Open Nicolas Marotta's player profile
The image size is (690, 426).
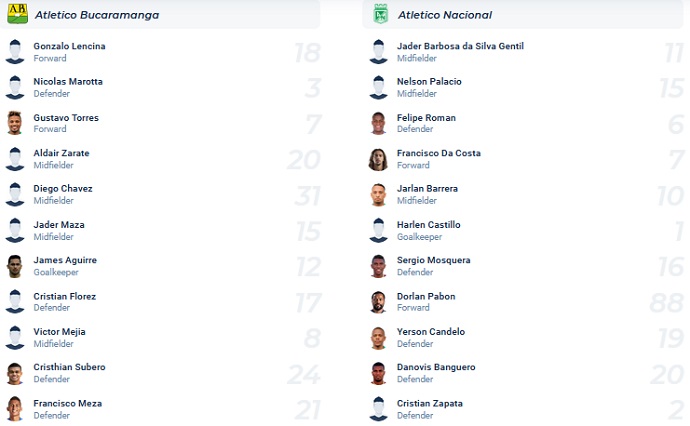tap(68, 82)
